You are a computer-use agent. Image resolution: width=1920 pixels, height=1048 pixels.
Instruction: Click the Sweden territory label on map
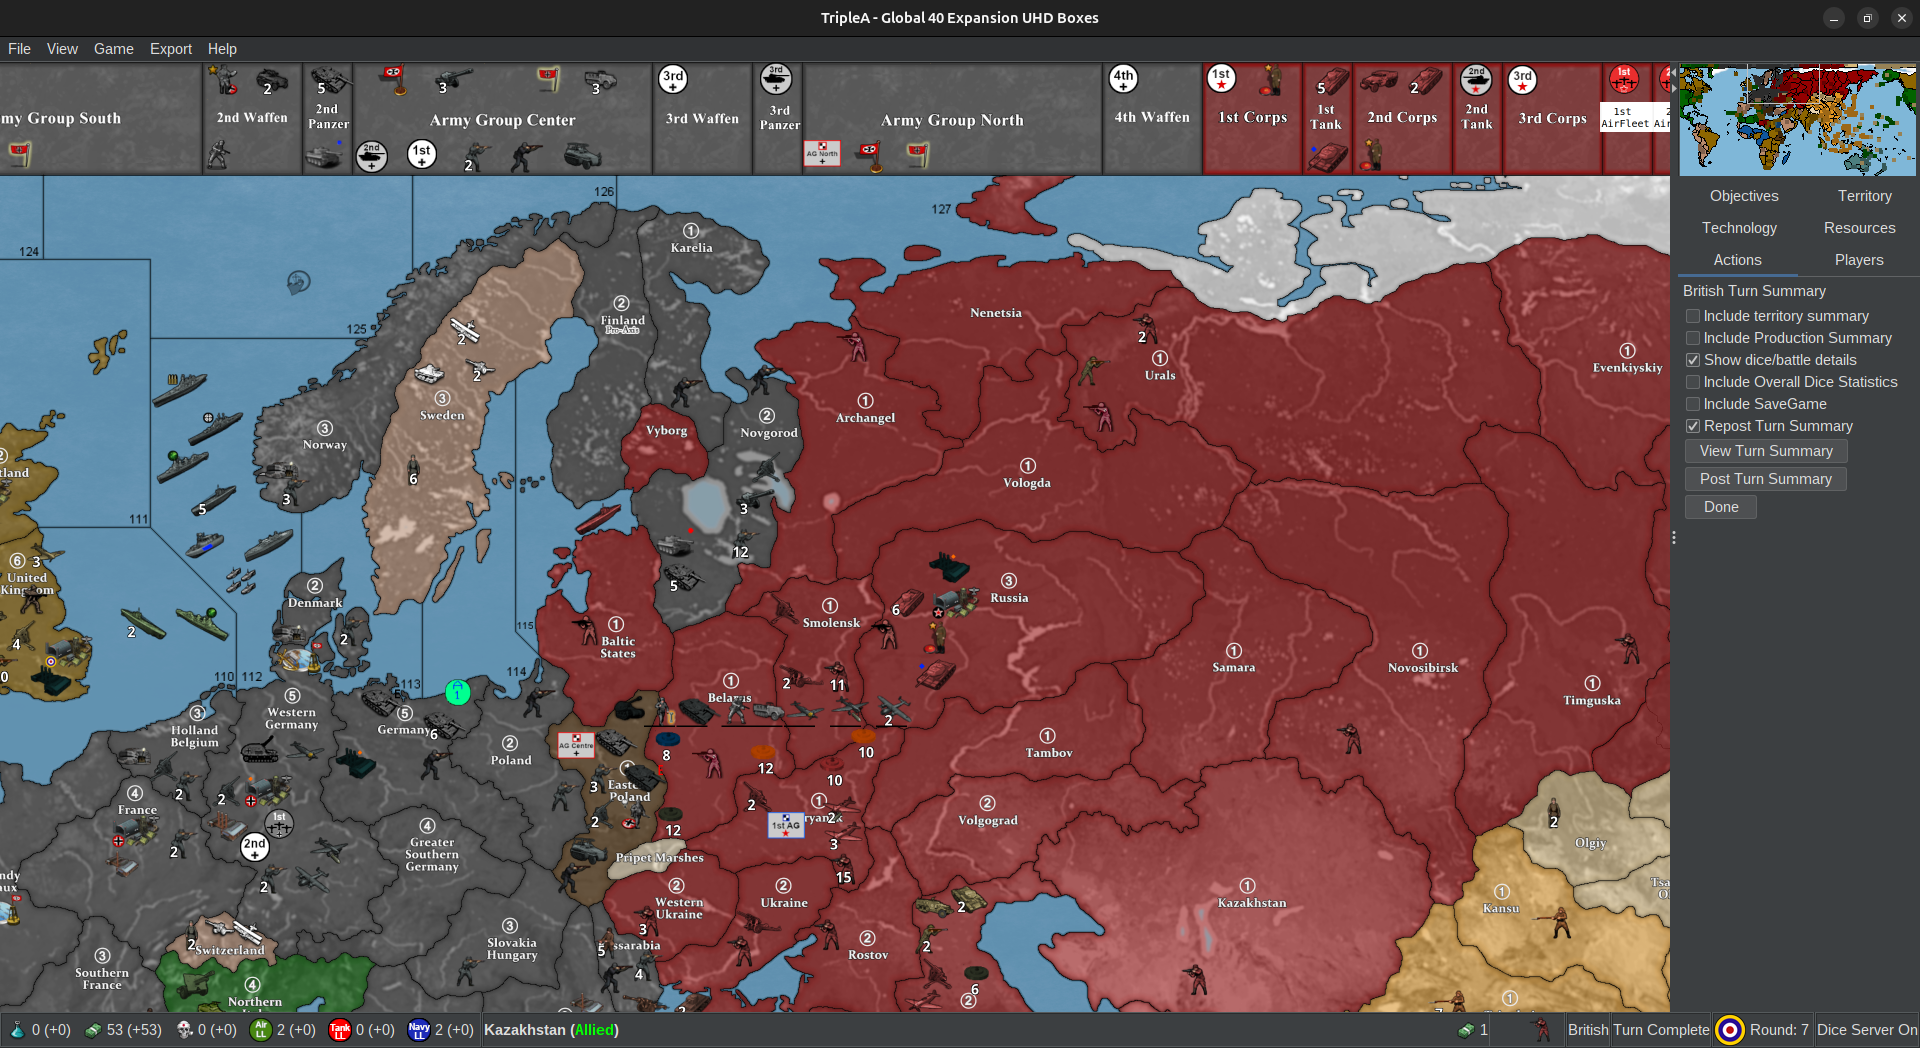pyautogui.click(x=442, y=415)
